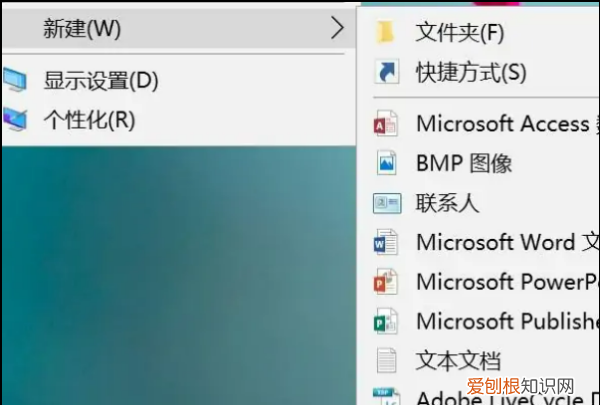Image resolution: width=600 pixels, height=405 pixels.
Task: Click the shortcut arrow icon
Action: point(386,71)
